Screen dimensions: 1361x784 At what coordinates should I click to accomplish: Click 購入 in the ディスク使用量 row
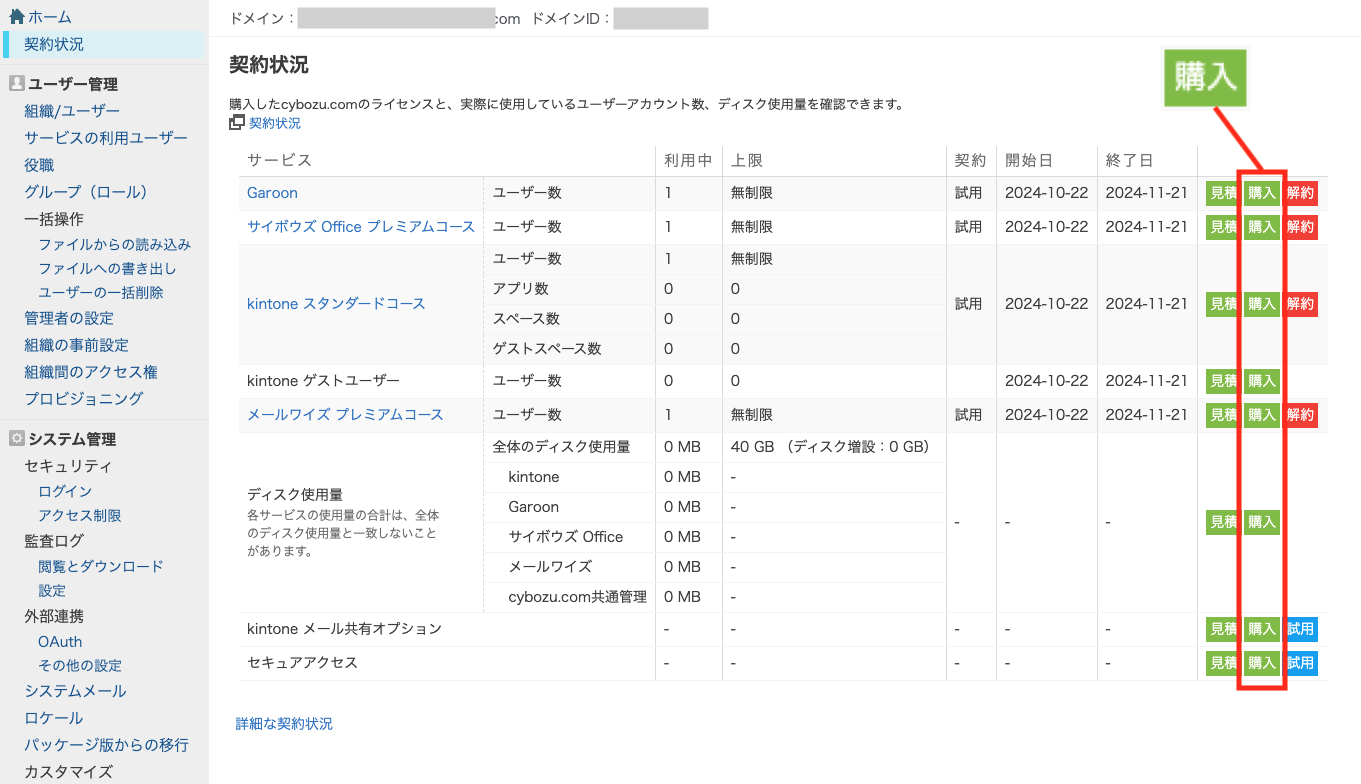click(1262, 522)
